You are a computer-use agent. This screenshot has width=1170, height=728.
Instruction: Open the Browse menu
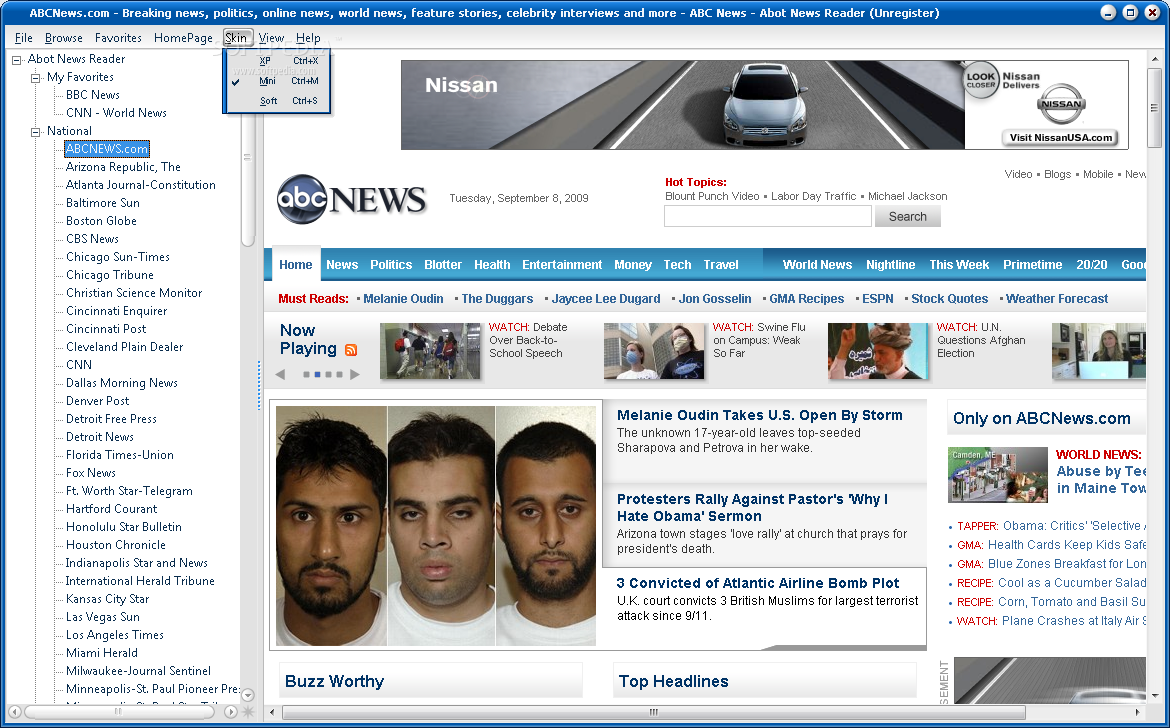point(63,38)
